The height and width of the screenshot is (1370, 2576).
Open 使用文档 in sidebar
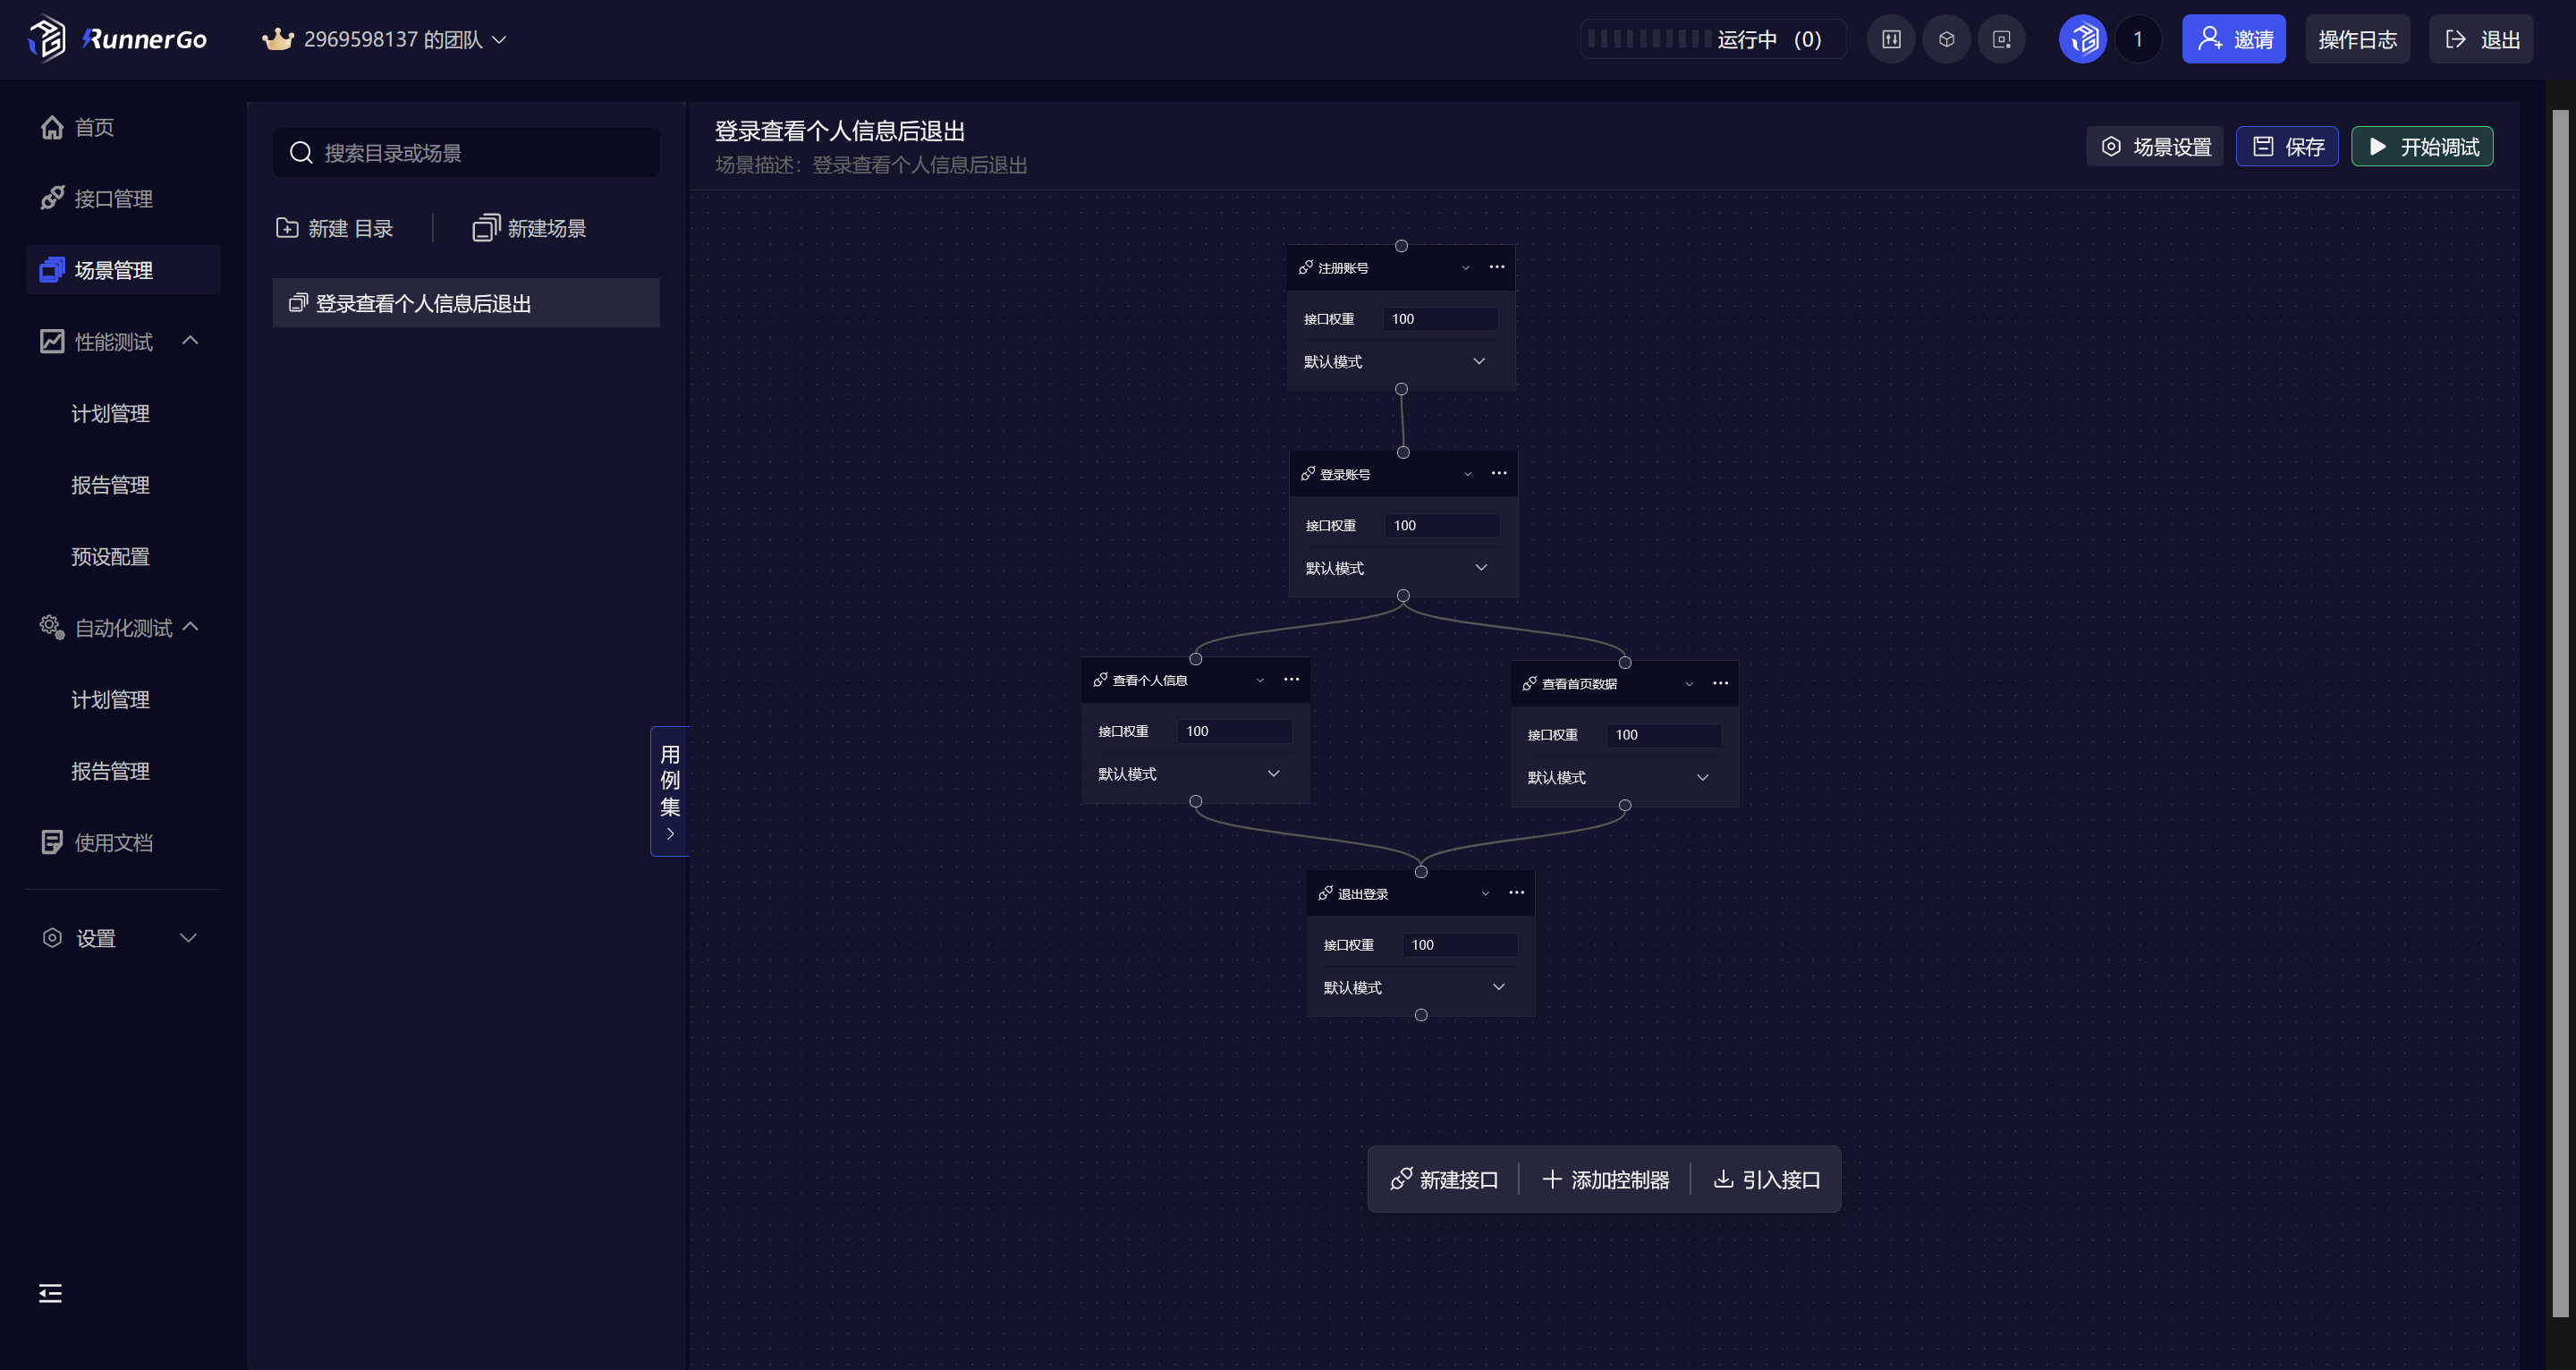click(123, 842)
